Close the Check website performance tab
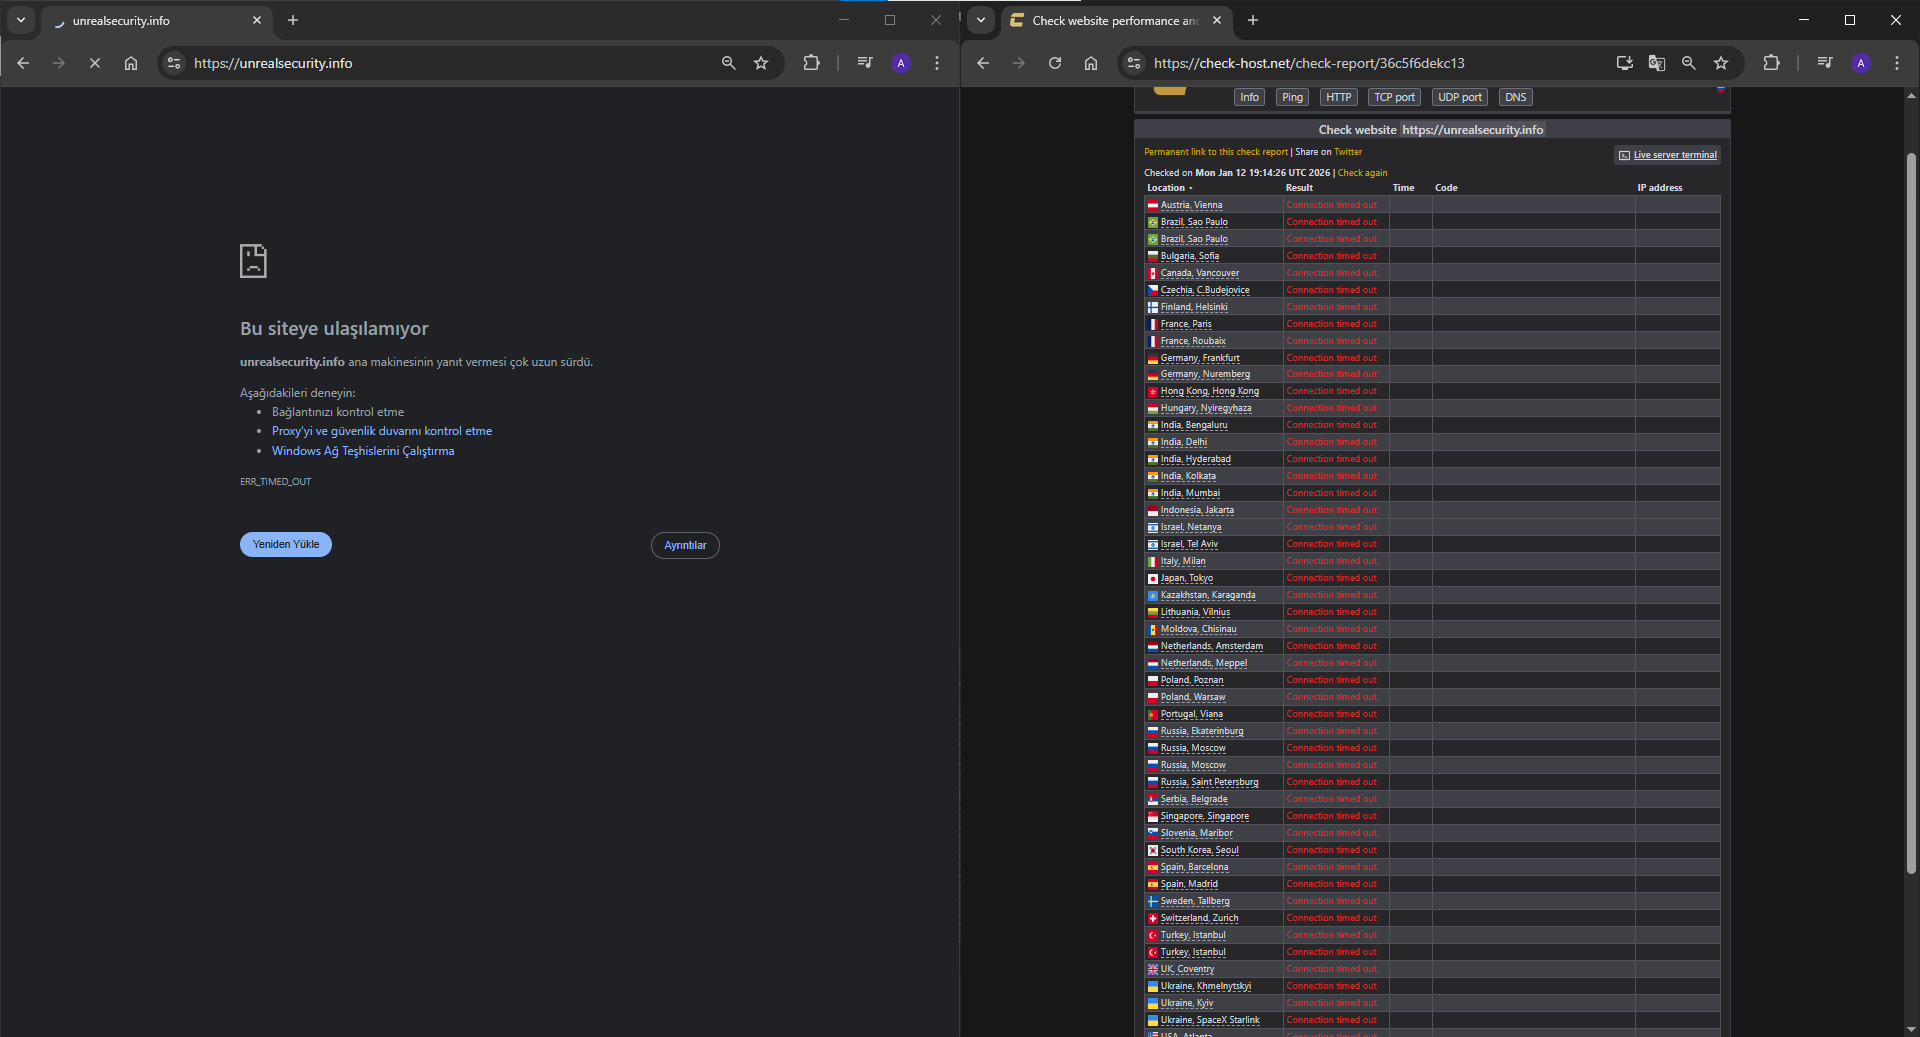Viewport: 1920px width, 1037px height. pyautogui.click(x=1217, y=20)
